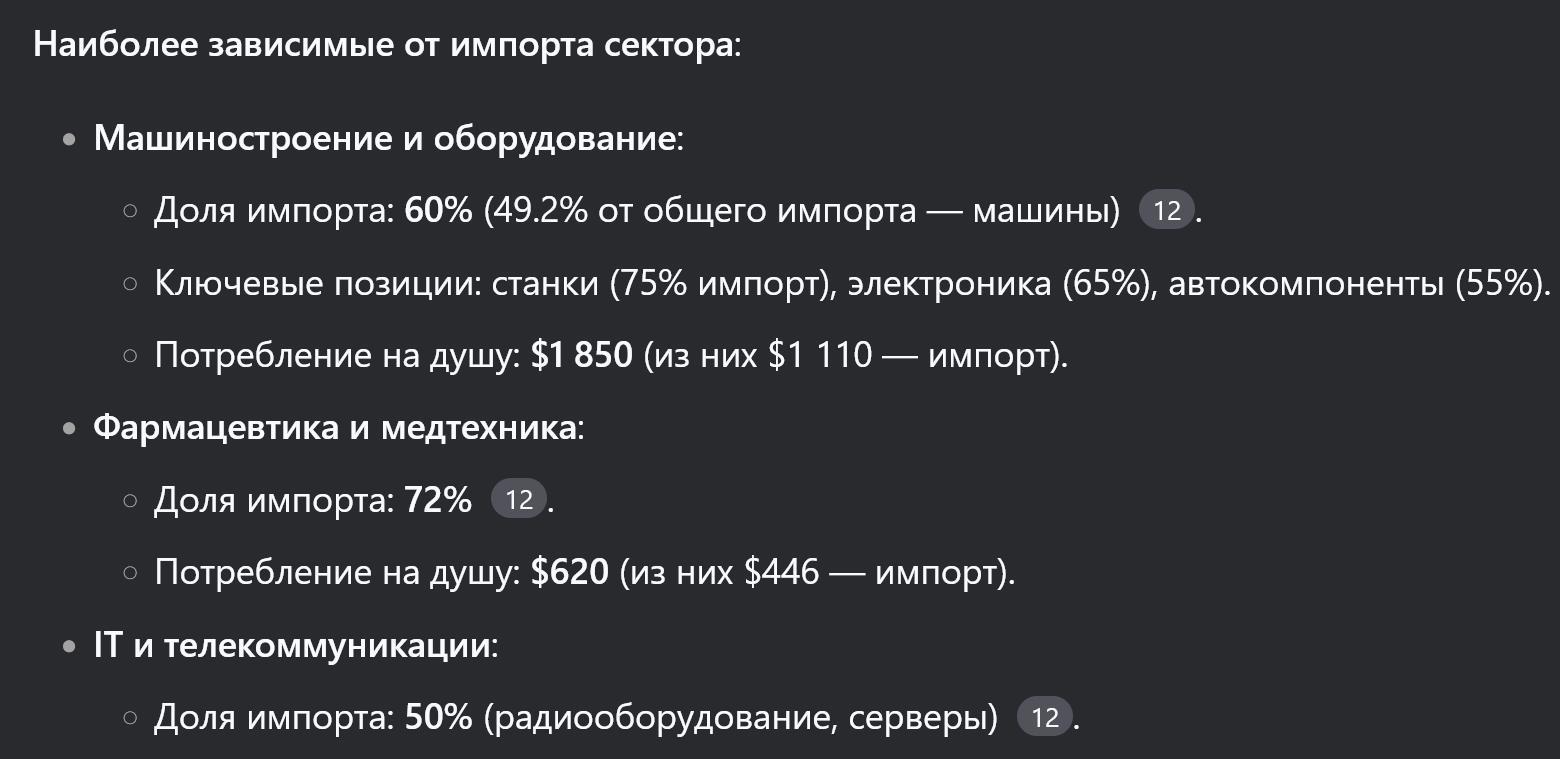
Task: Open citation badge 12 next to 72%
Action: click(519, 499)
